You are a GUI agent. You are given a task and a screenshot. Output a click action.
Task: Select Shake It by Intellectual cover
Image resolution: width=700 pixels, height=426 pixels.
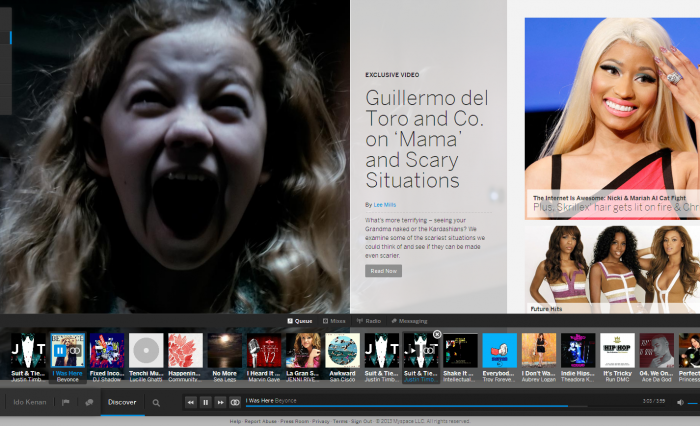pyautogui.click(x=460, y=351)
